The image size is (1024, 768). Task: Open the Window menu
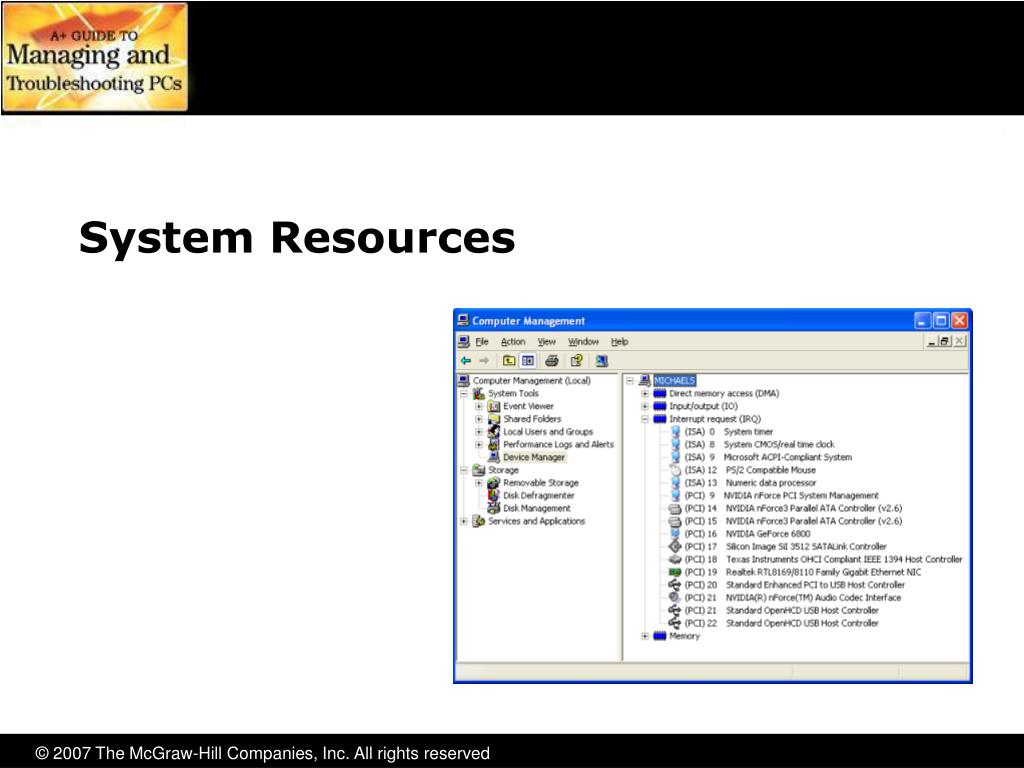[x=583, y=342]
